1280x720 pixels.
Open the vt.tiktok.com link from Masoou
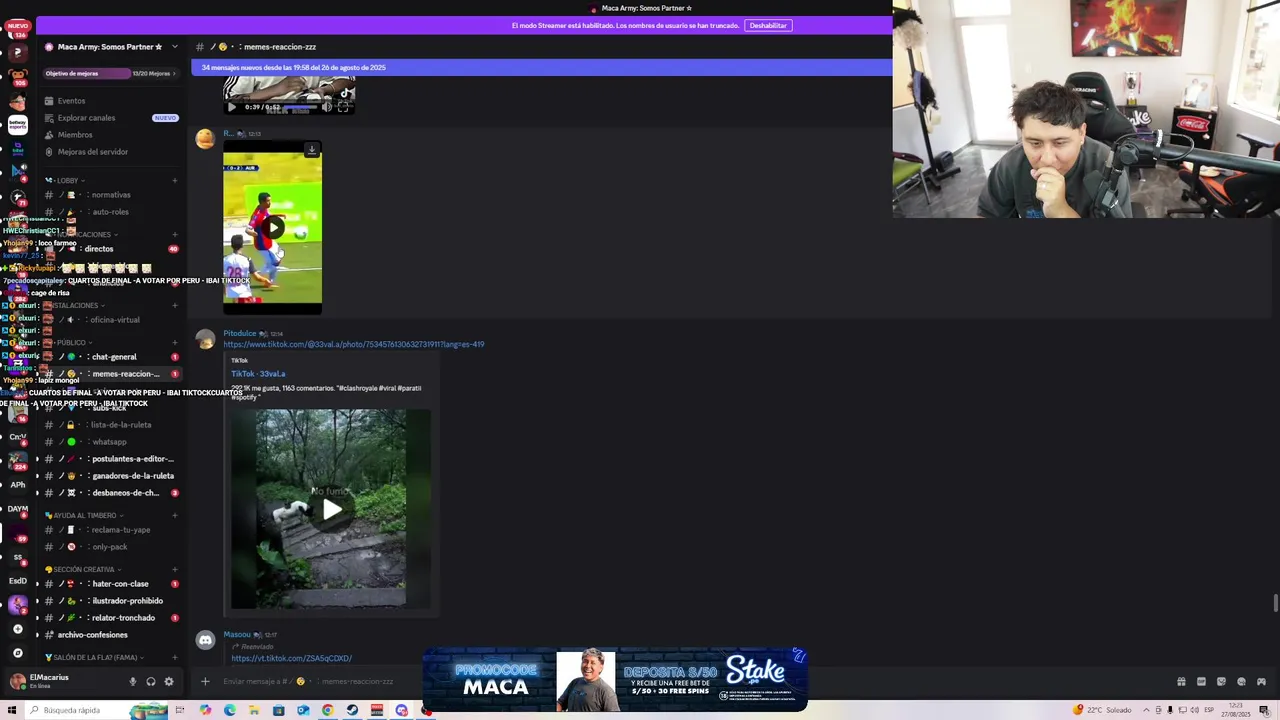coord(291,658)
